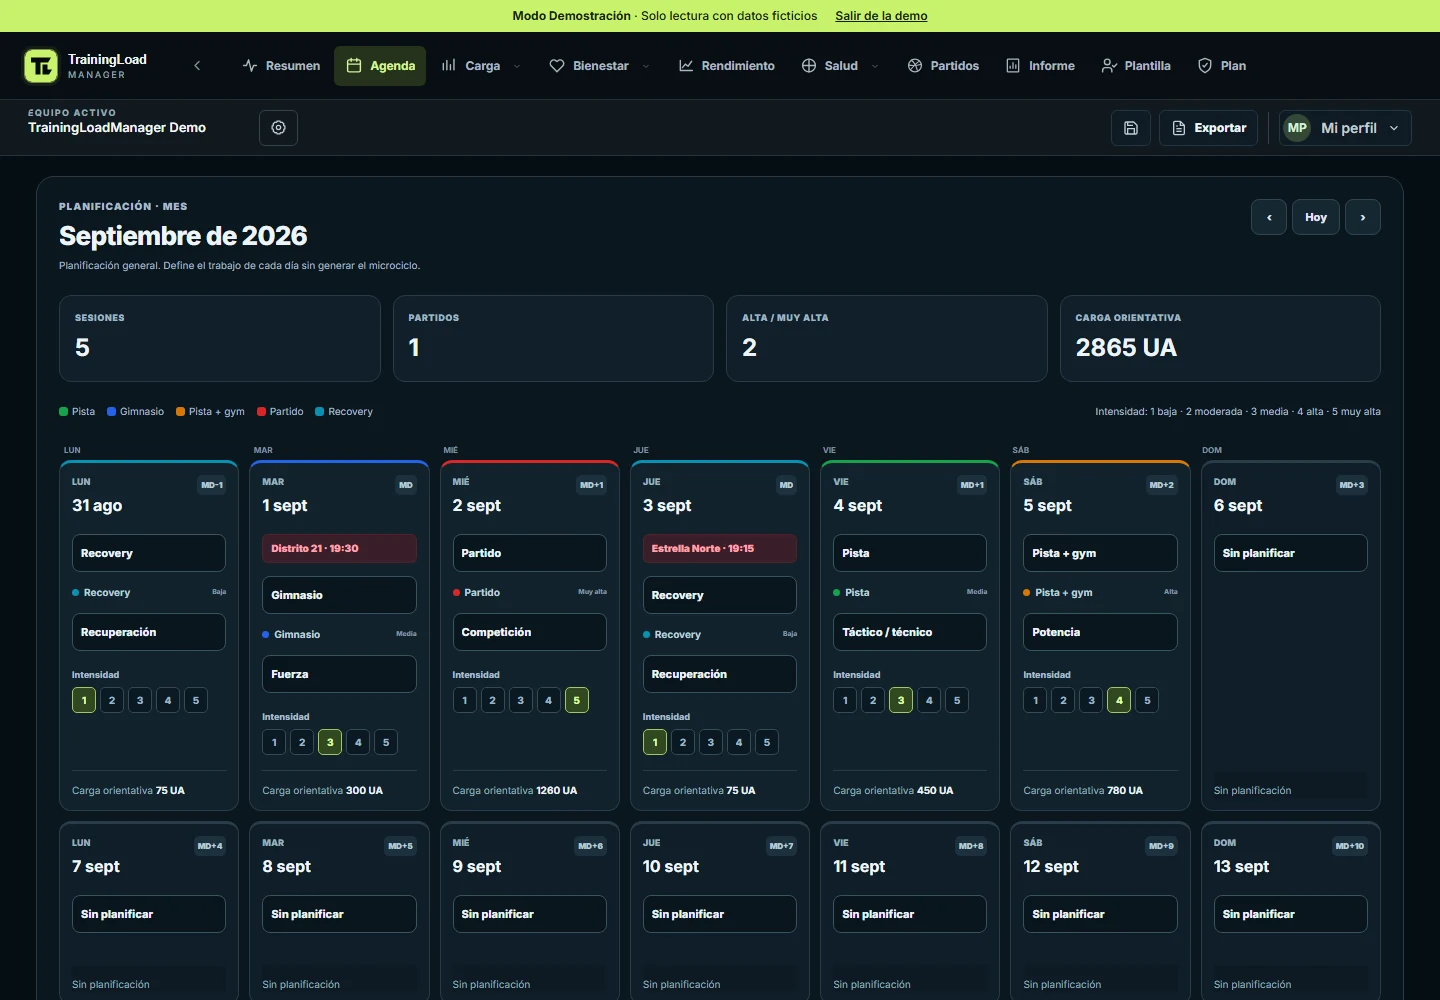Image resolution: width=1440 pixels, height=1000 pixels.
Task: Go to the next month arrow
Action: pos(1363,217)
